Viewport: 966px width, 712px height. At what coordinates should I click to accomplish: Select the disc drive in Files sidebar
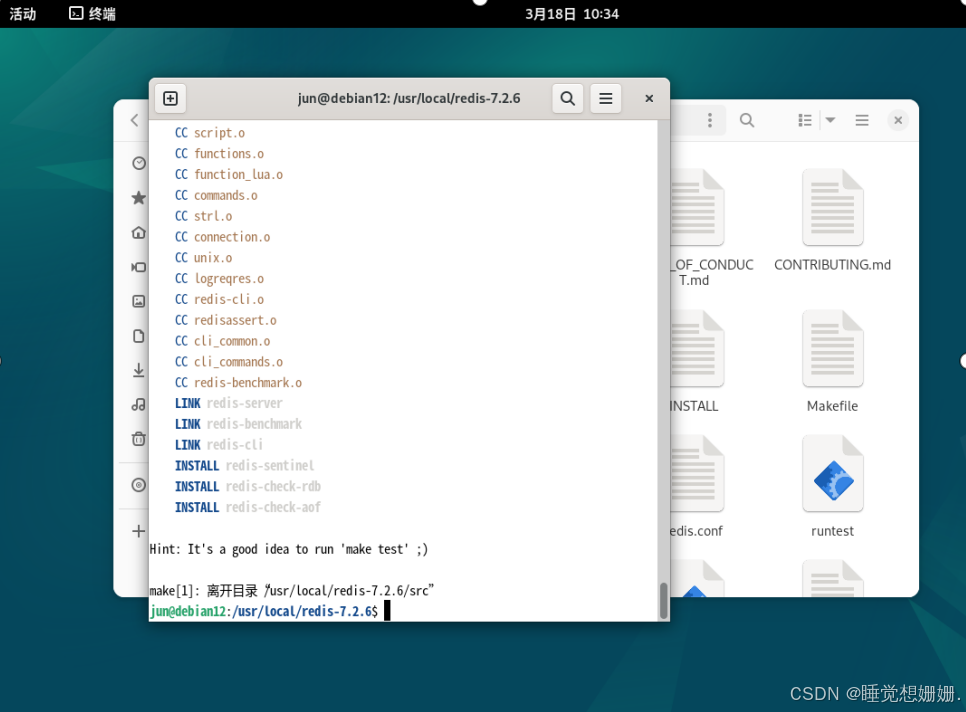[139, 485]
